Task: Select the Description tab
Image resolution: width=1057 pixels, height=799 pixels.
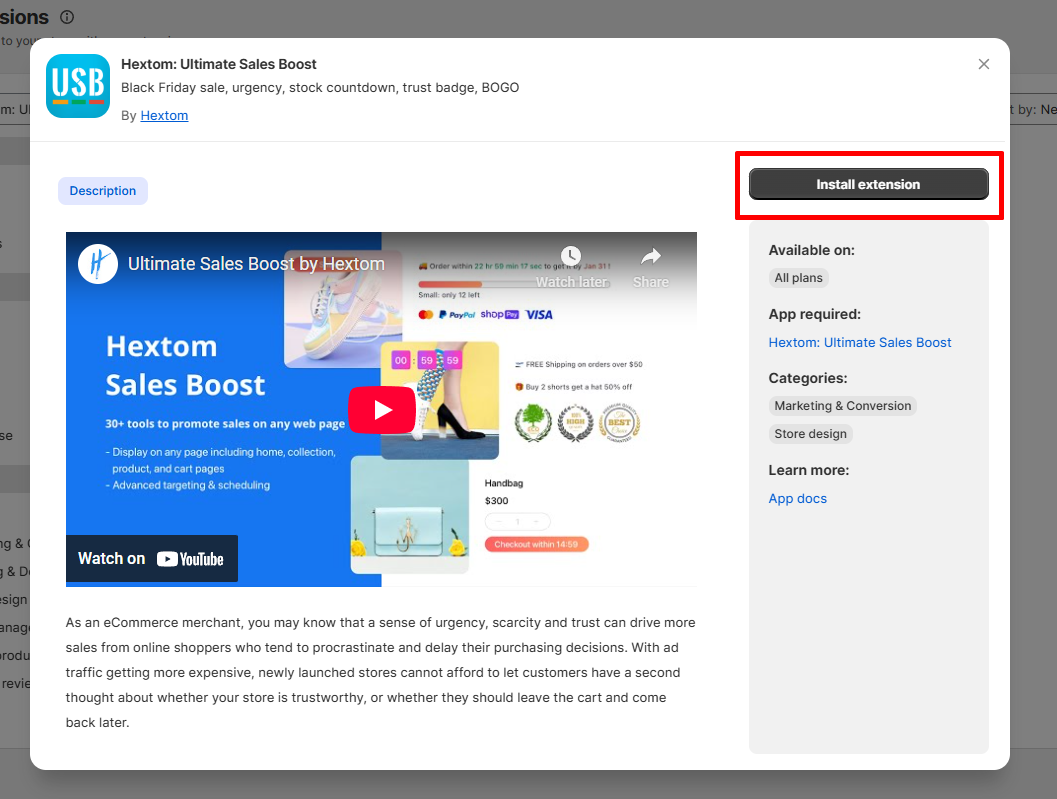Action: 103,191
